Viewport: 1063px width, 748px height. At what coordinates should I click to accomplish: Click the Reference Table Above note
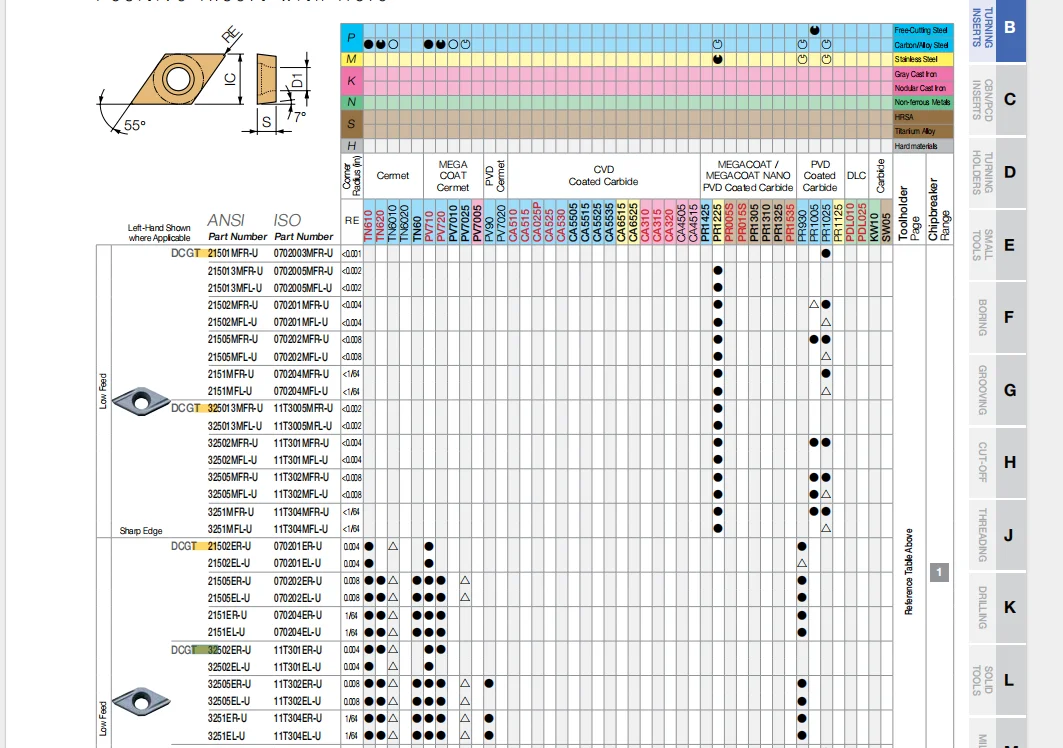coord(908,572)
